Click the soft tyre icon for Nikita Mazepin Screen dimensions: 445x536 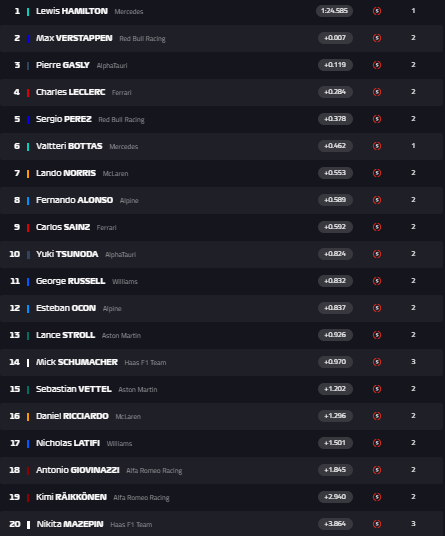coord(377,524)
